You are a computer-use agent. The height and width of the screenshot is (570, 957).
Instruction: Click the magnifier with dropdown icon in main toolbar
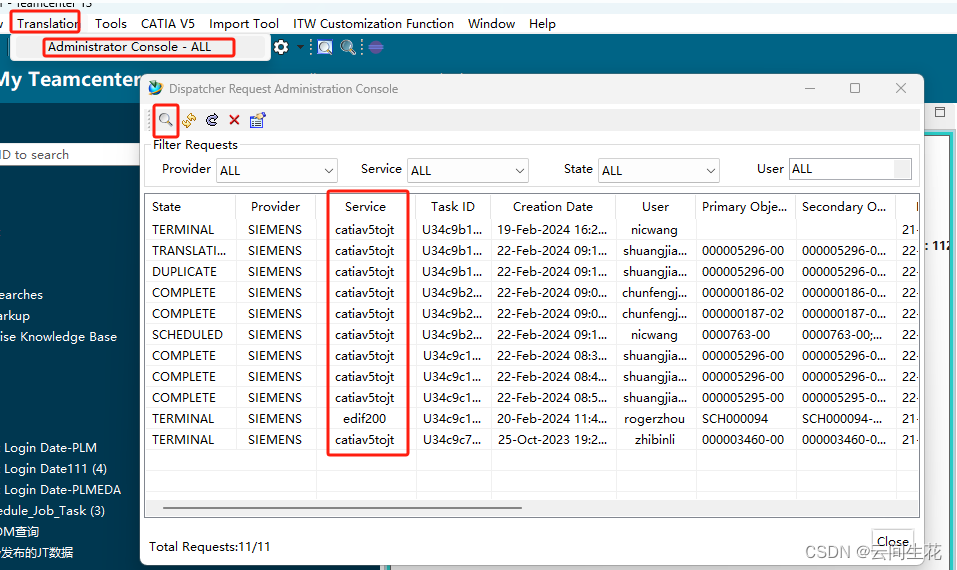[348, 47]
